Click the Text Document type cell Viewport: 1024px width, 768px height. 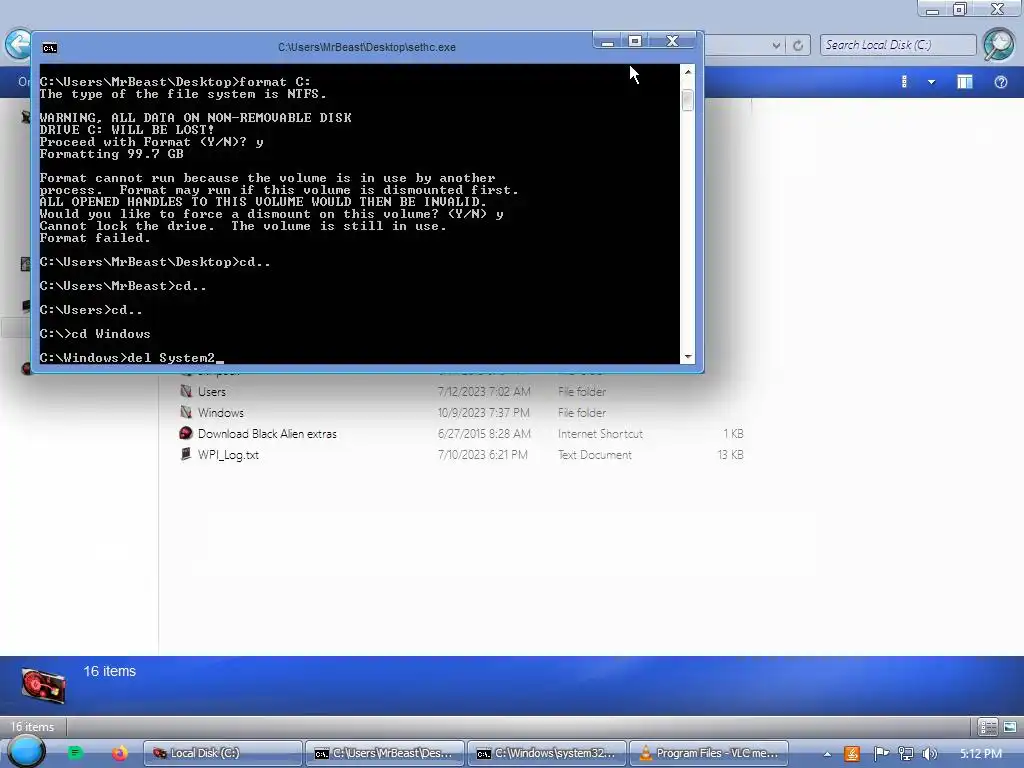tap(595, 455)
